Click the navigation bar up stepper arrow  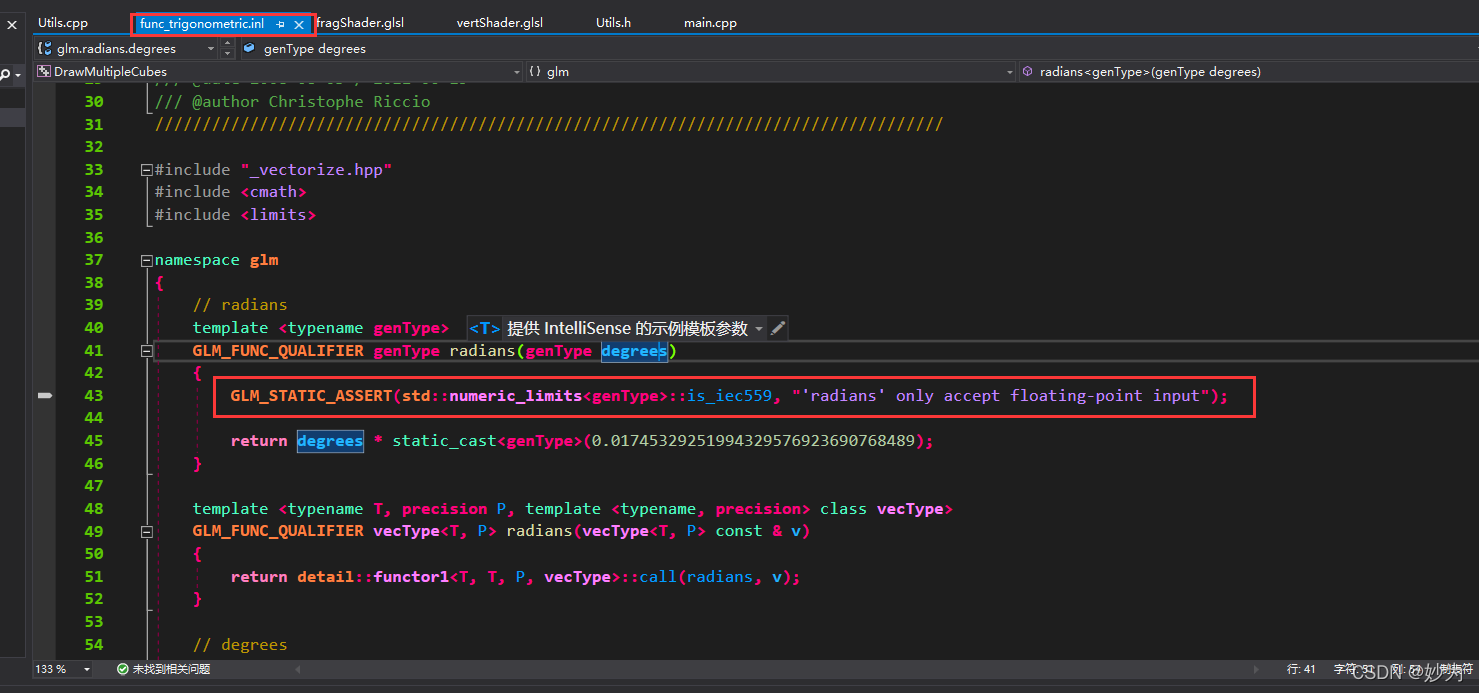228,44
